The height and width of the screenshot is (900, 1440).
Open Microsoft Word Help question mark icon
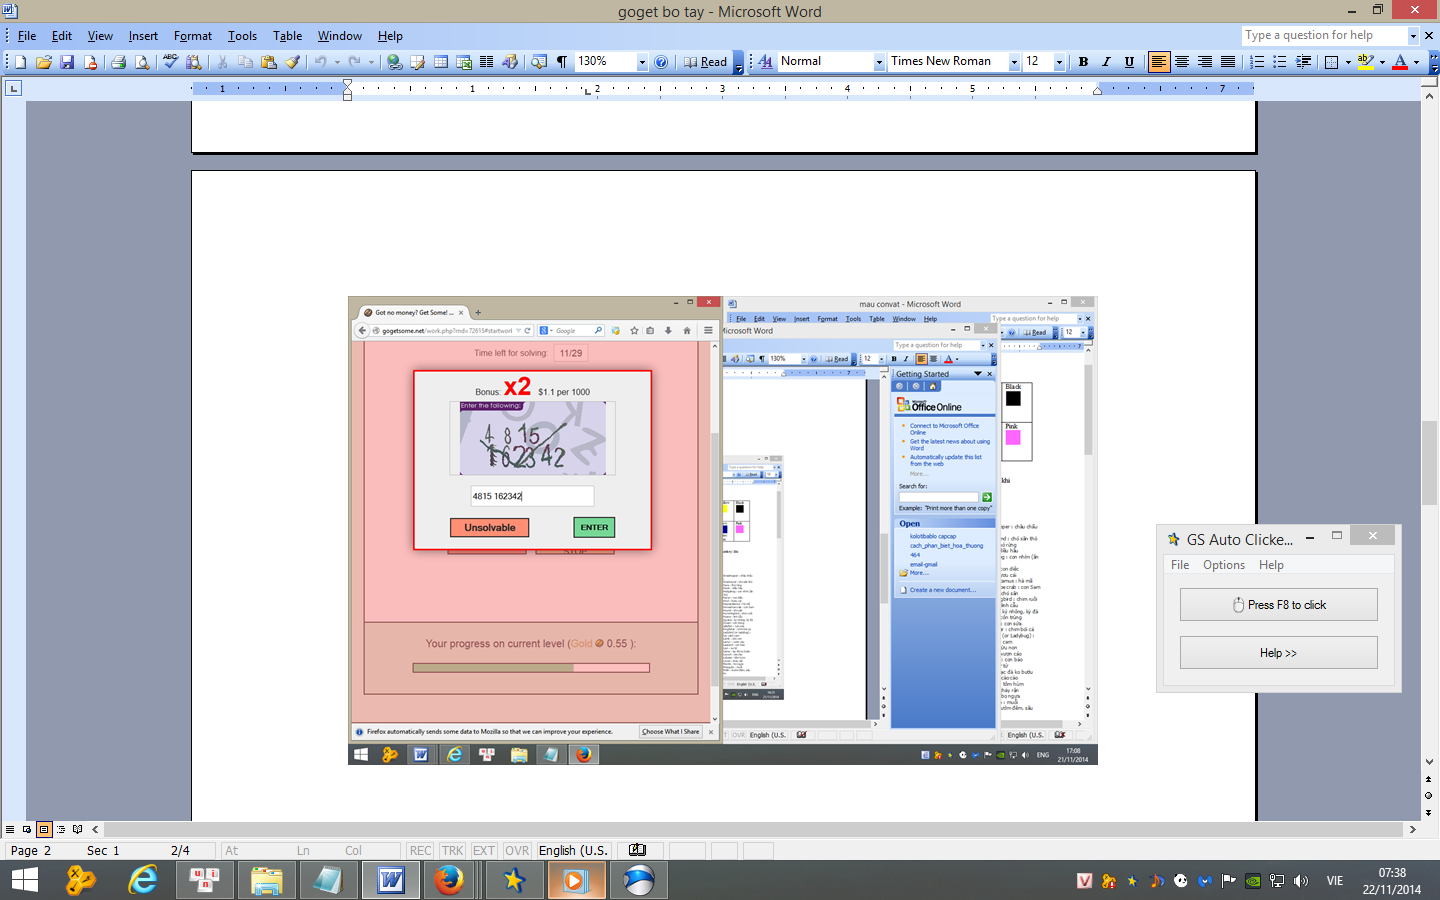click(661, 62)
